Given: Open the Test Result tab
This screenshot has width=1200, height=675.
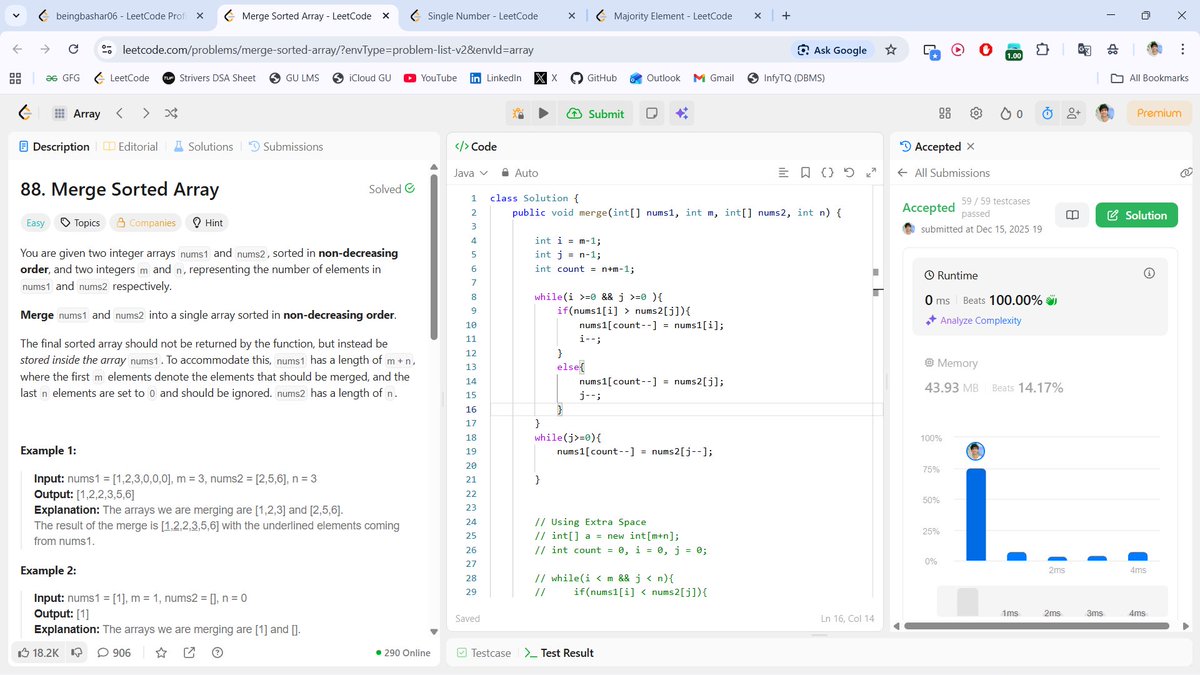Looking at the screenshot, I should tap(559, 653).
